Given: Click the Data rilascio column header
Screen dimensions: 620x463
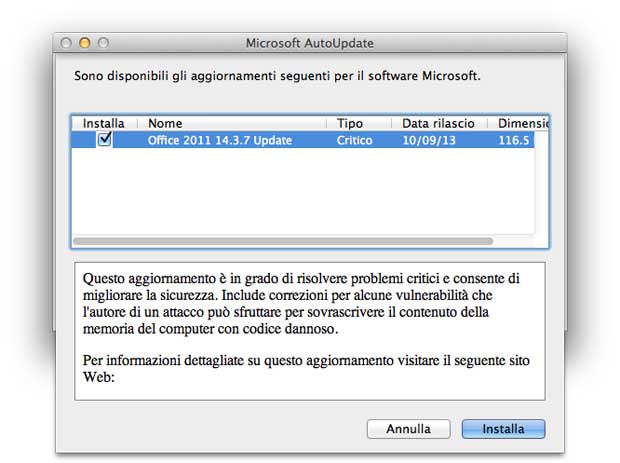Looking at the screenshot, I should (439, 123).
